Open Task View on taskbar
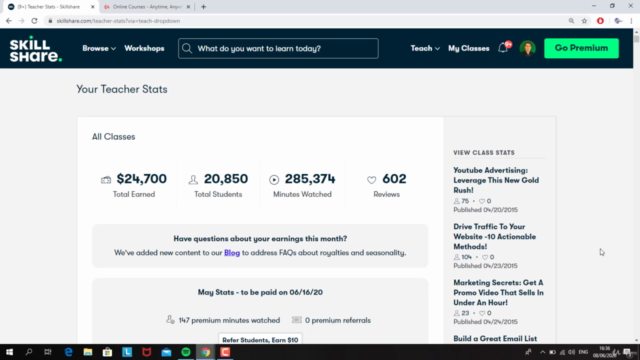640x360 pixels. [x=48, y=352]
